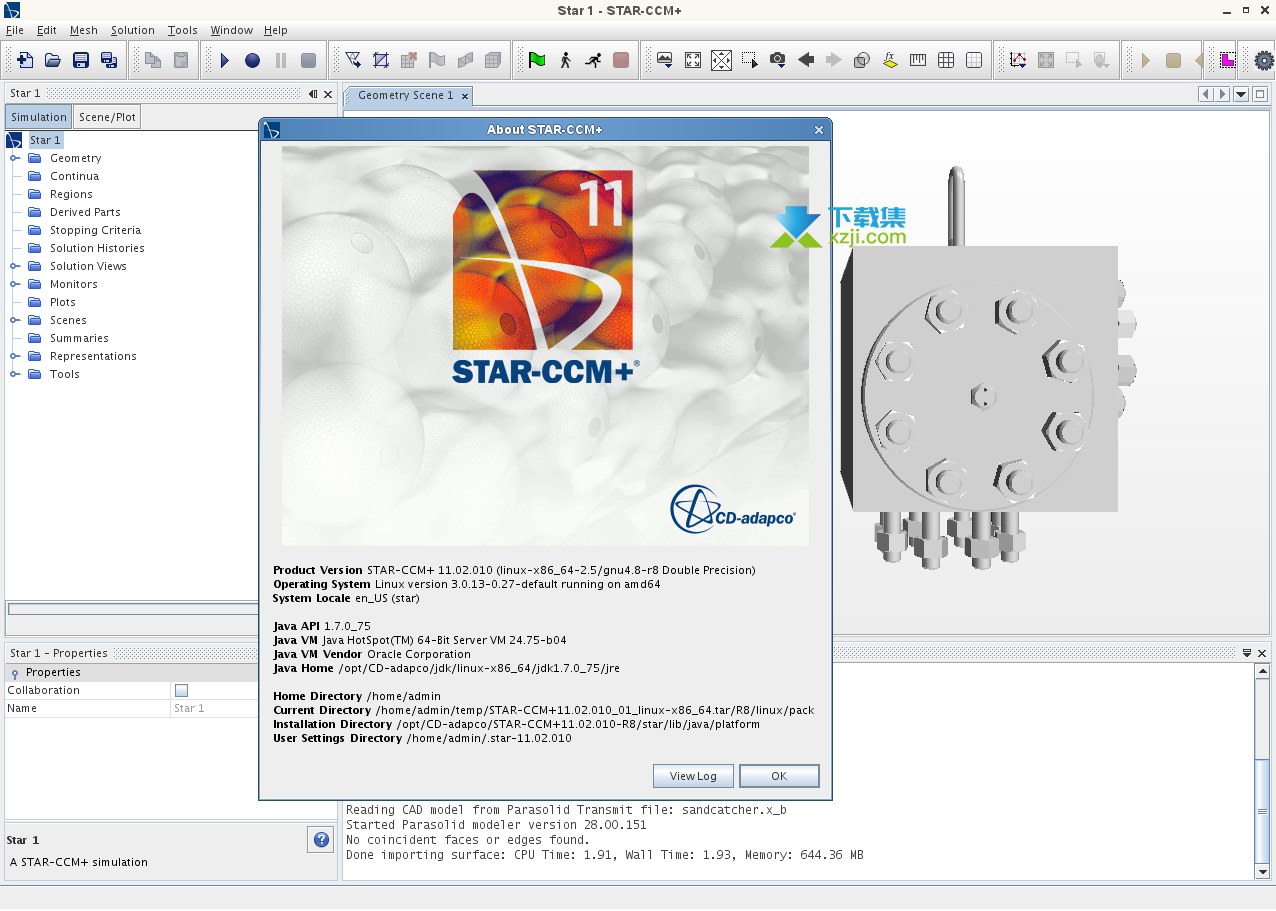Start macro recording with blue circle

pos(252,60)
